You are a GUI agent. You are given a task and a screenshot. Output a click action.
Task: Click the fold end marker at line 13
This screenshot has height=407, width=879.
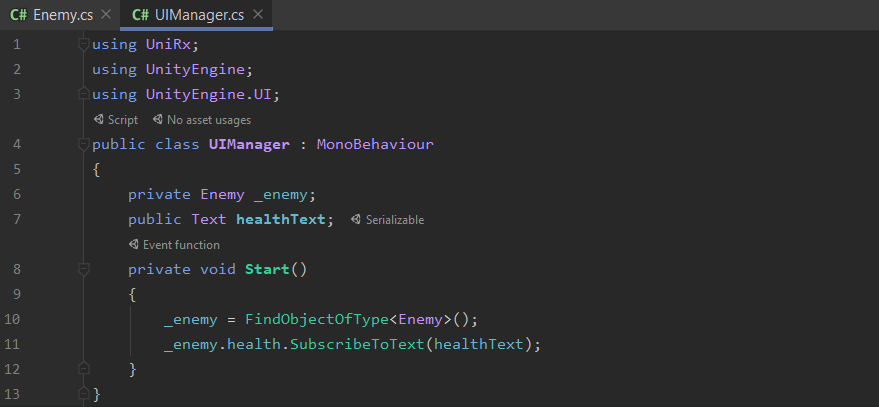click(x=84, y=394)
